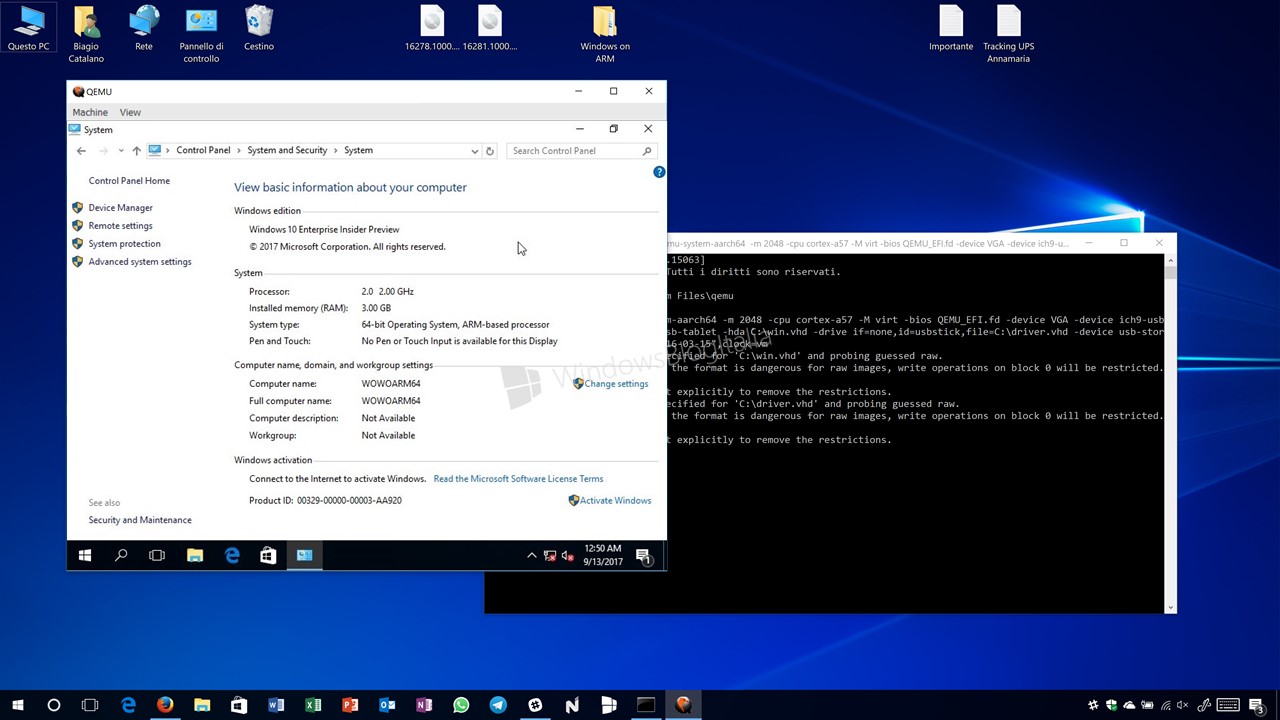Image resolution: width=1280 pixels, height=720 pixels.
Task: Open Pannello di controllo desktop icon
Action: (201, 35)
